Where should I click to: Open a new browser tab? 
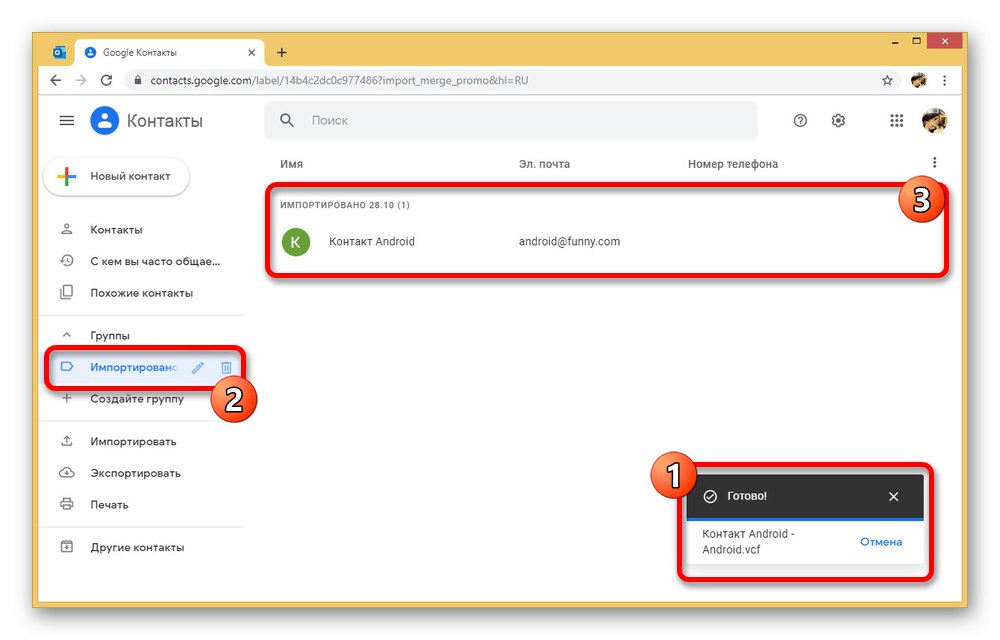[x=282, y=52]
